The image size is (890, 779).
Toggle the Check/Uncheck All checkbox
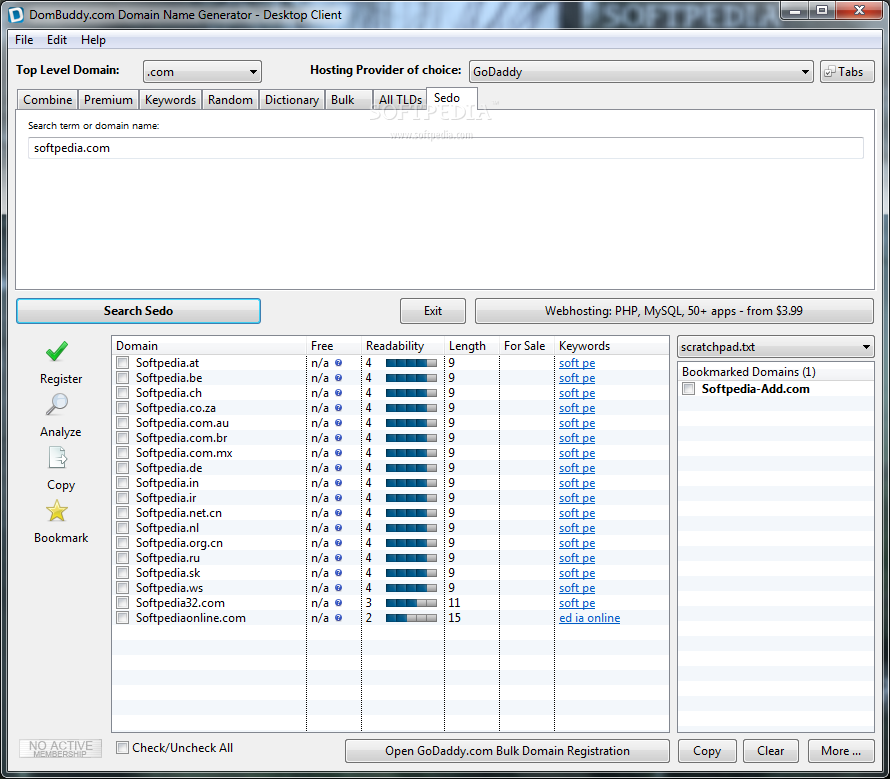coord(122,748)
